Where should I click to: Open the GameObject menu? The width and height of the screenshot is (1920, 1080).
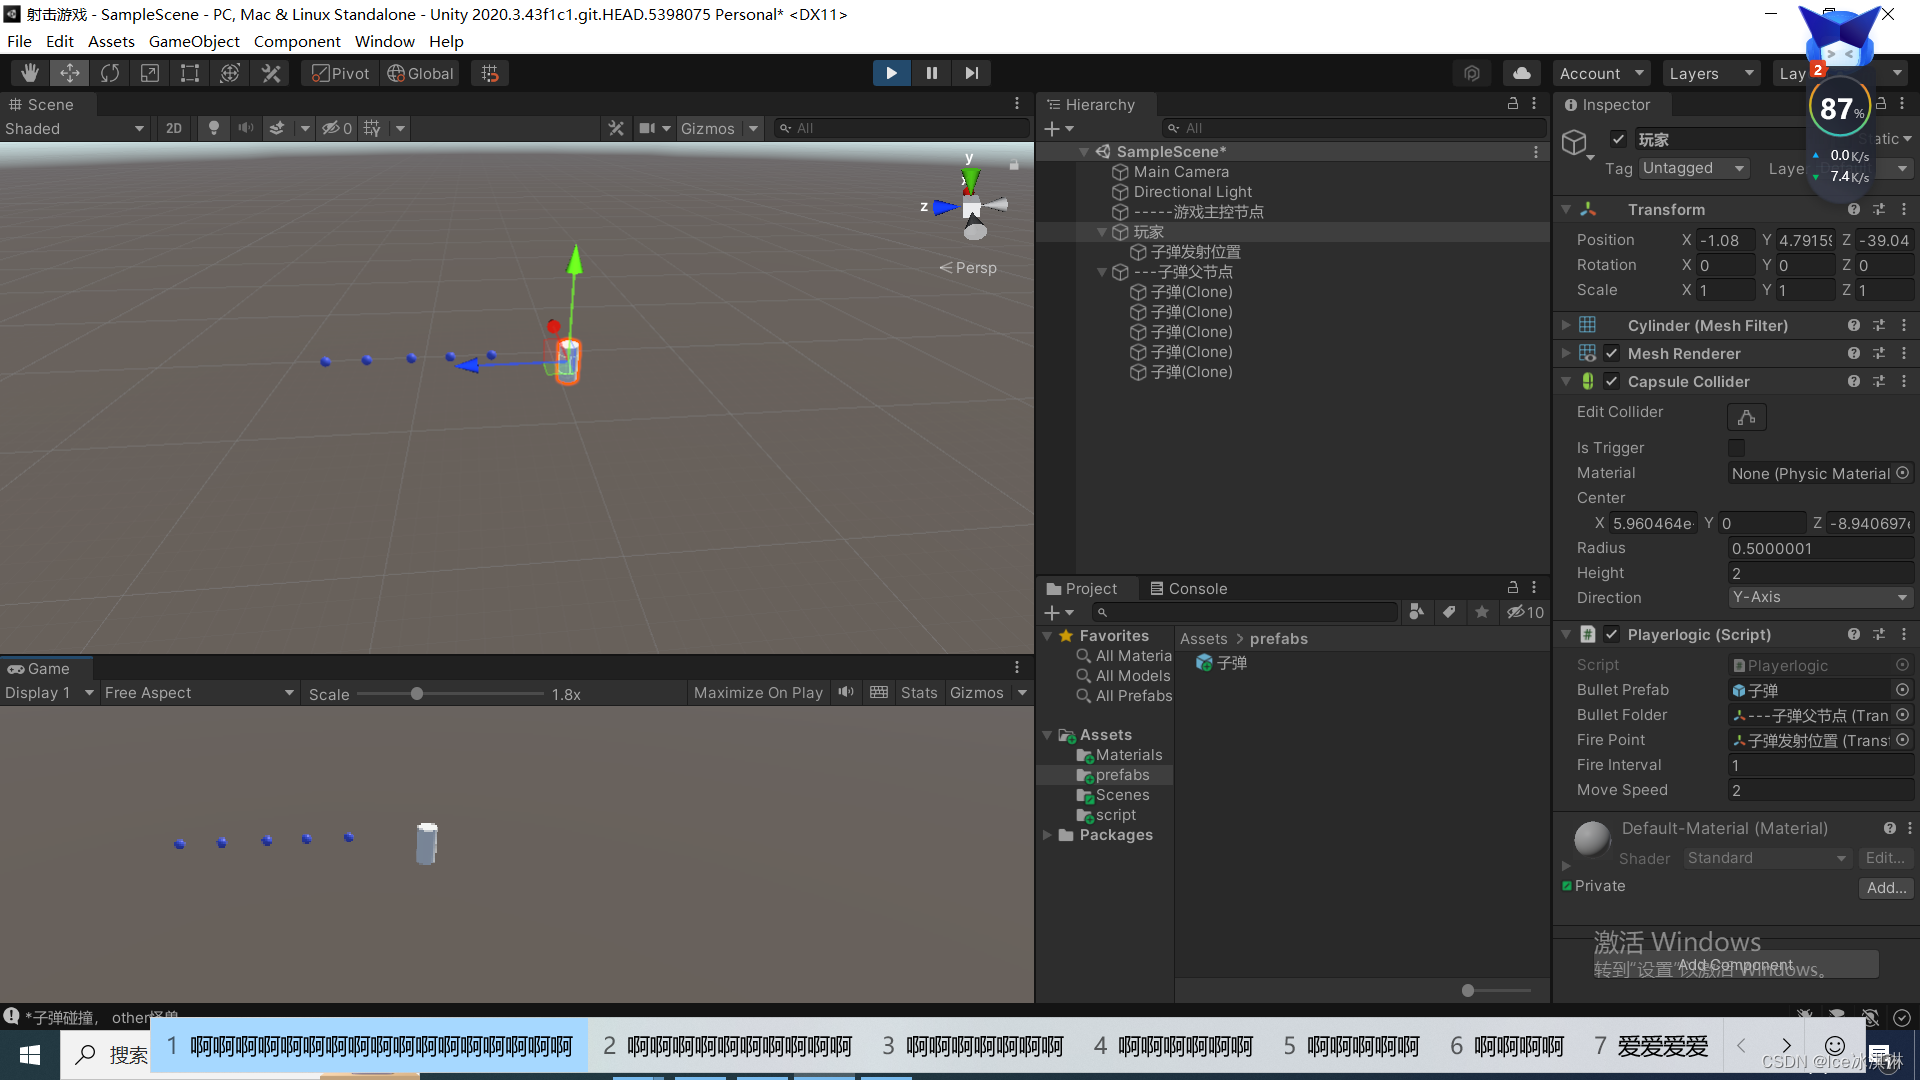click(194, 41)
